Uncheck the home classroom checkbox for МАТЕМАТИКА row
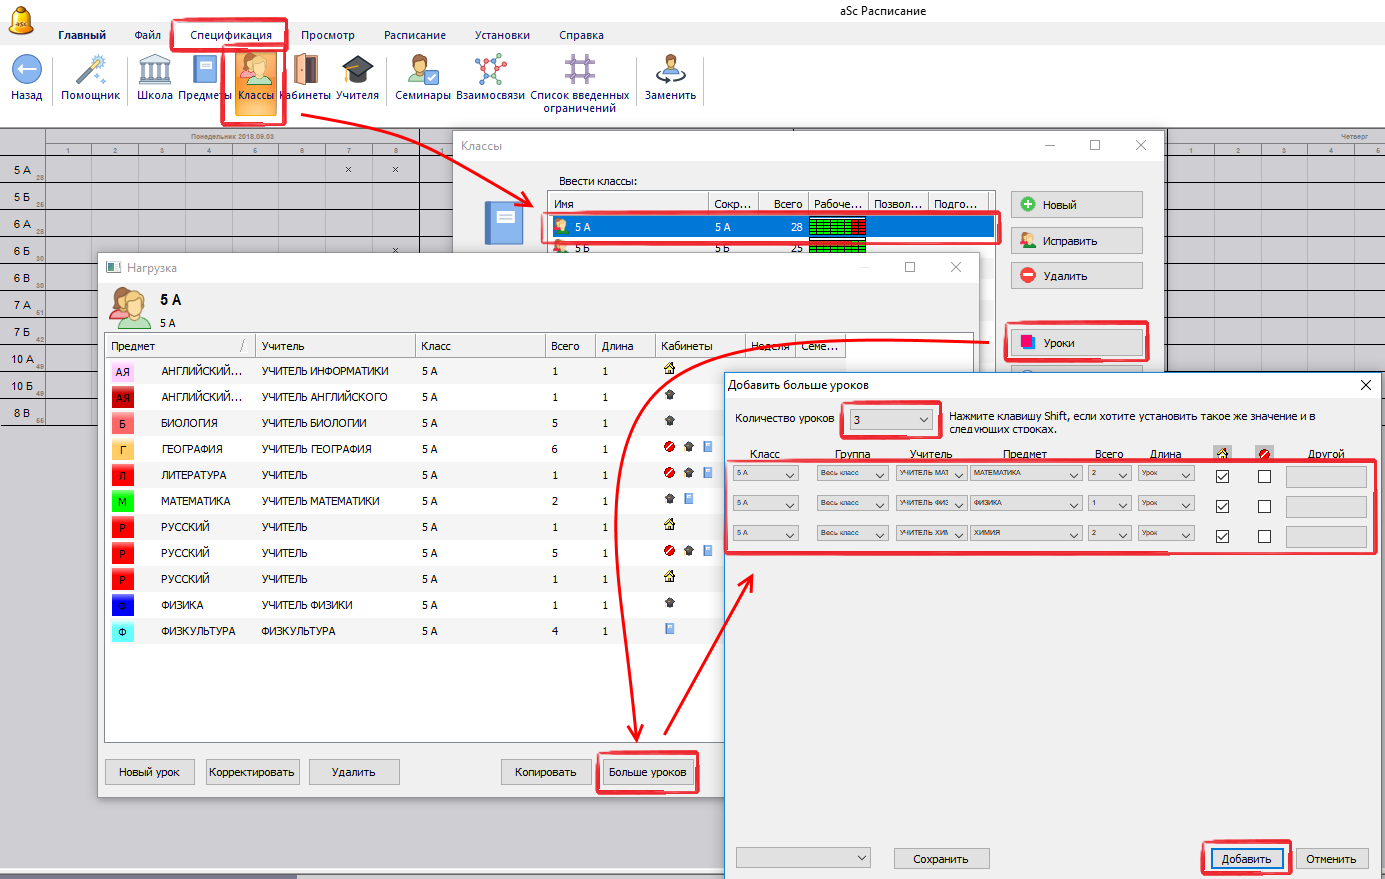This screenshot has height=879, width=1385. click(x=1222, y=477)
